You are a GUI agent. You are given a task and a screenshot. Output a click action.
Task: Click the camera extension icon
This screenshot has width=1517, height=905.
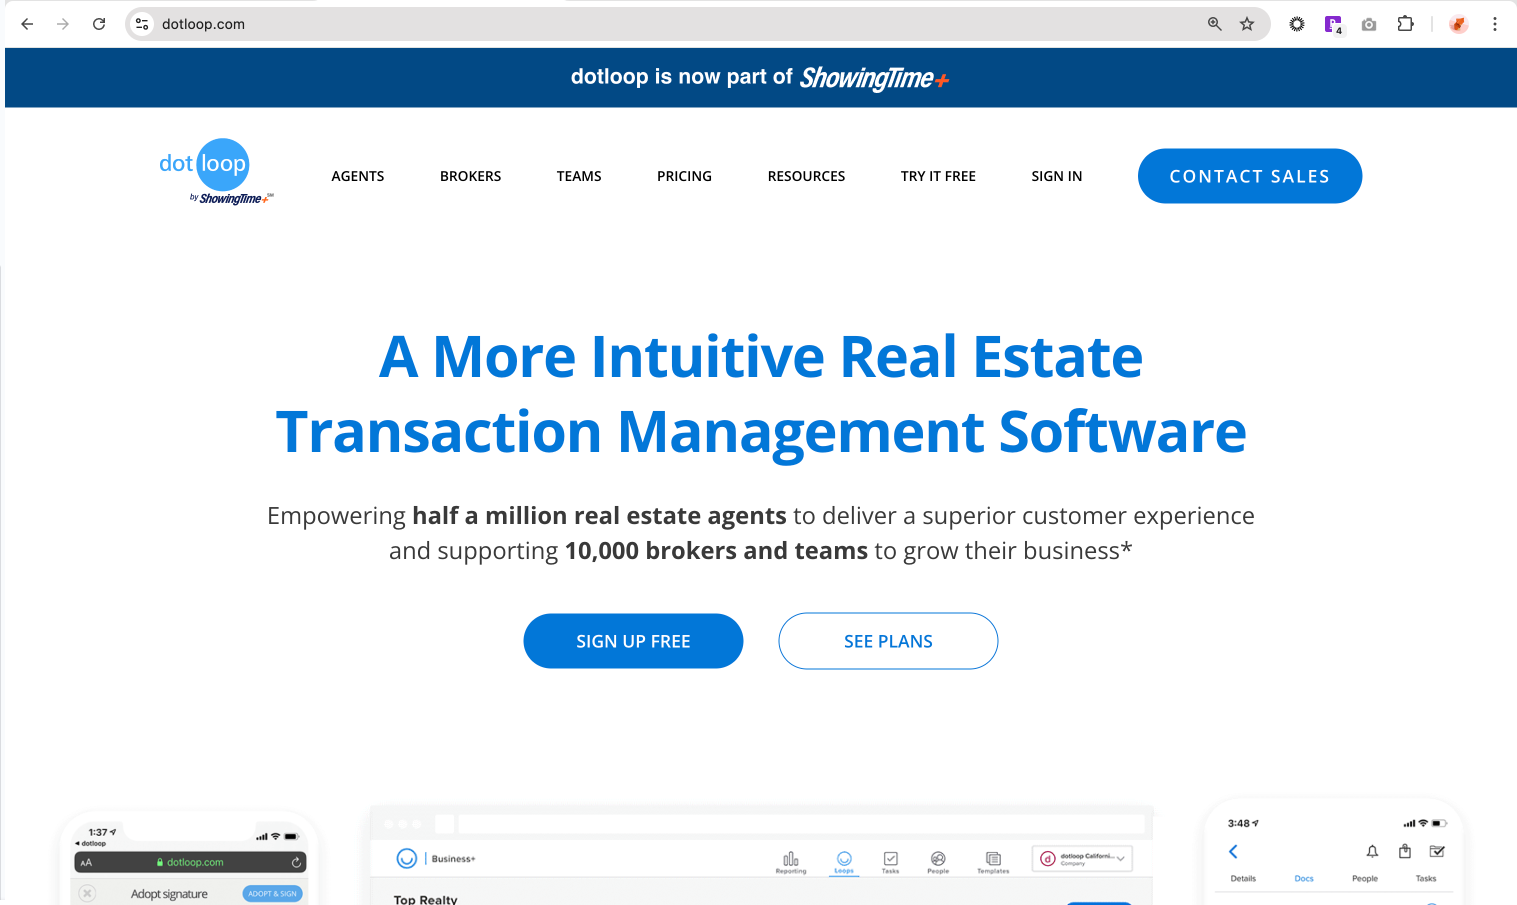[x=1369, y=24]
